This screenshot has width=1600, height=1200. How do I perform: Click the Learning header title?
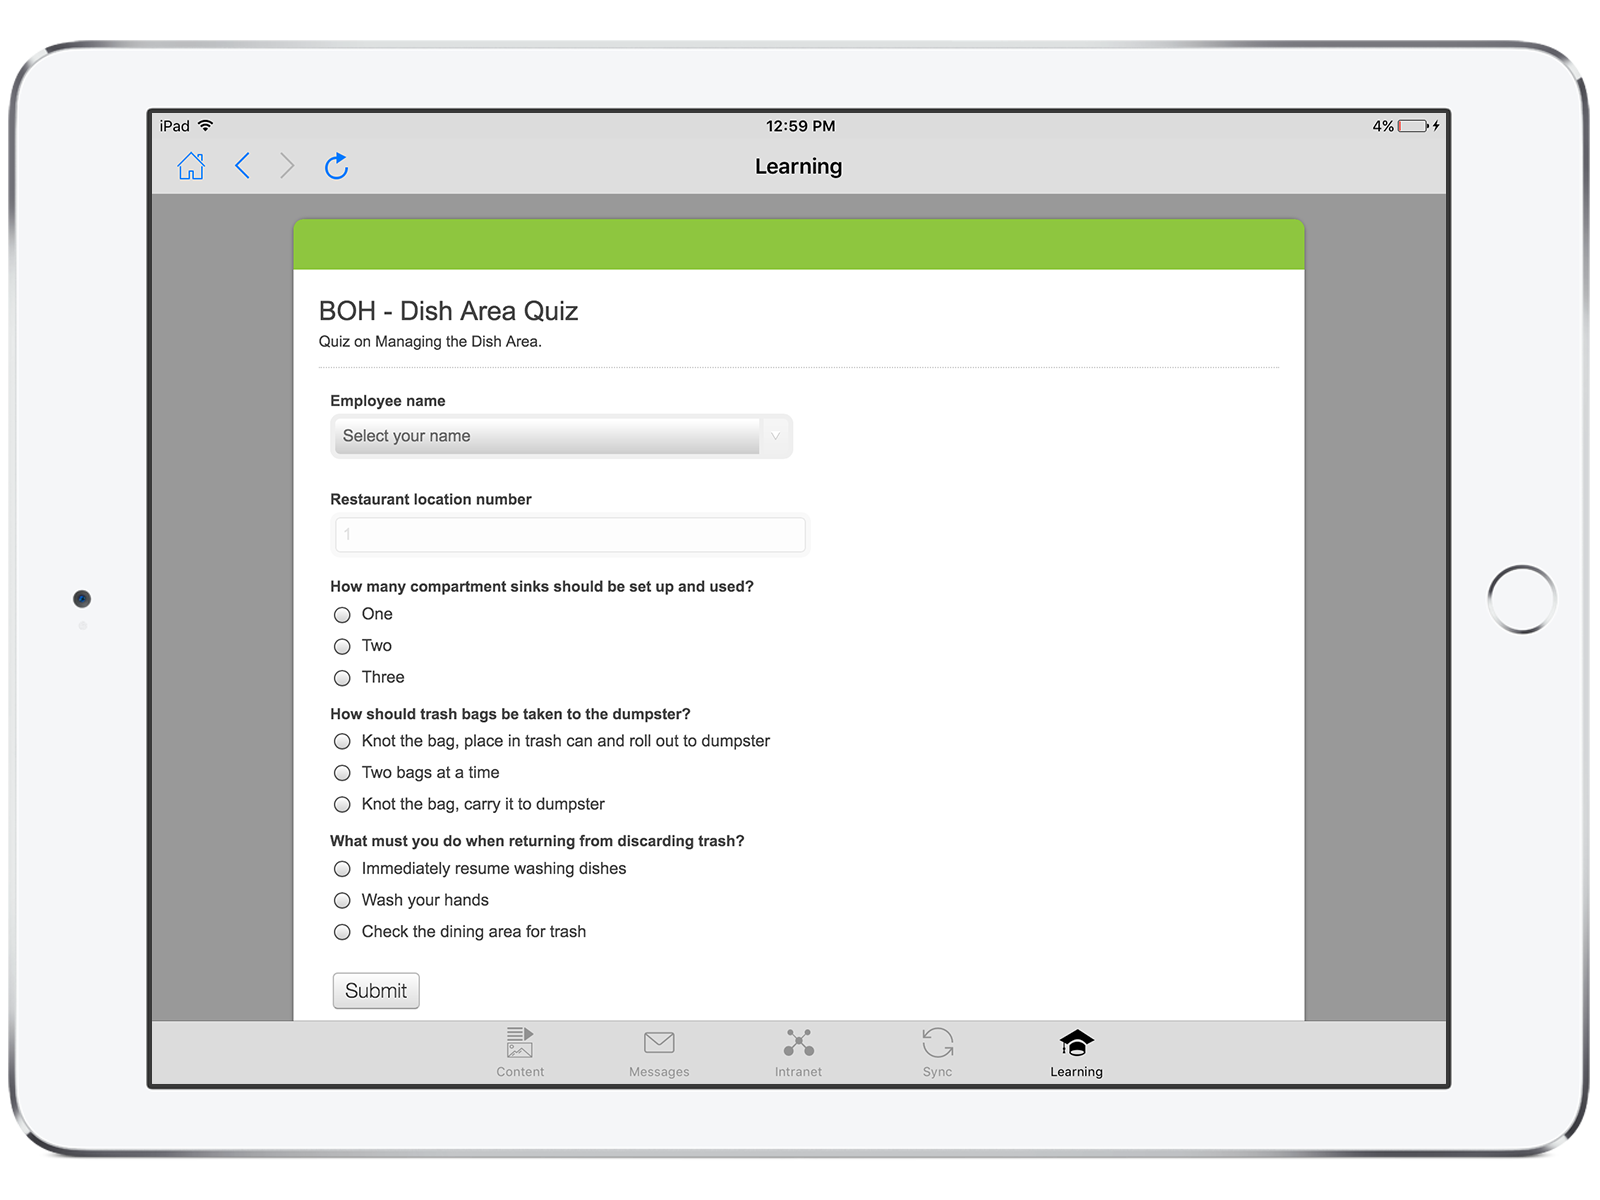pyautogui.click(x=798, y=167)
